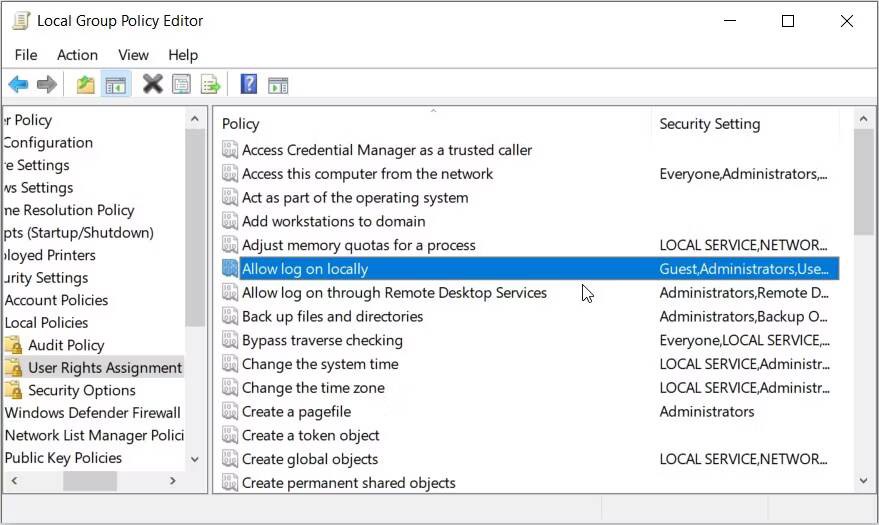This screenshot has width=879, height=525.
Task: Open the Action menu
Action: (x=77, y=55)
